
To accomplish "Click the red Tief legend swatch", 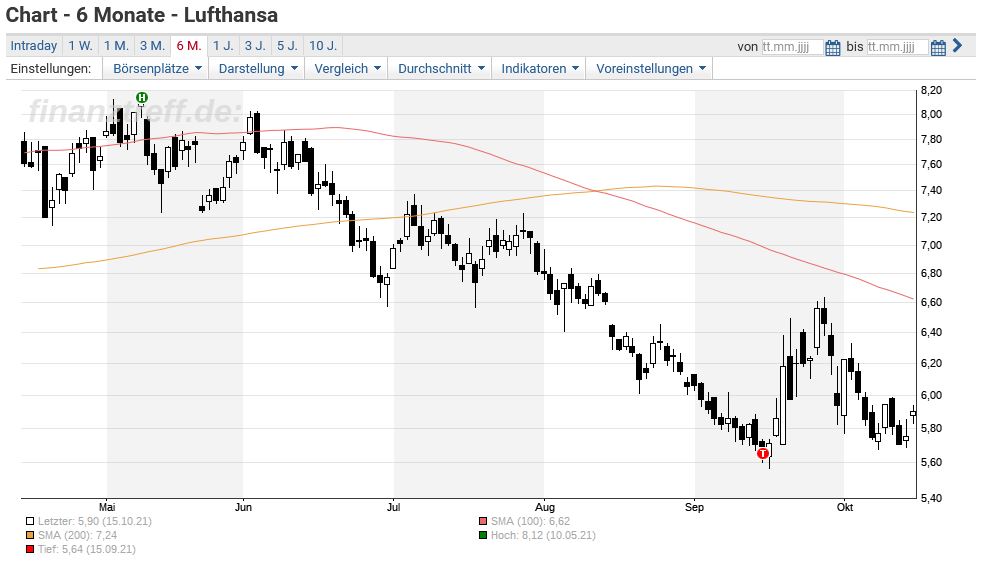I will tap(30, 549).
